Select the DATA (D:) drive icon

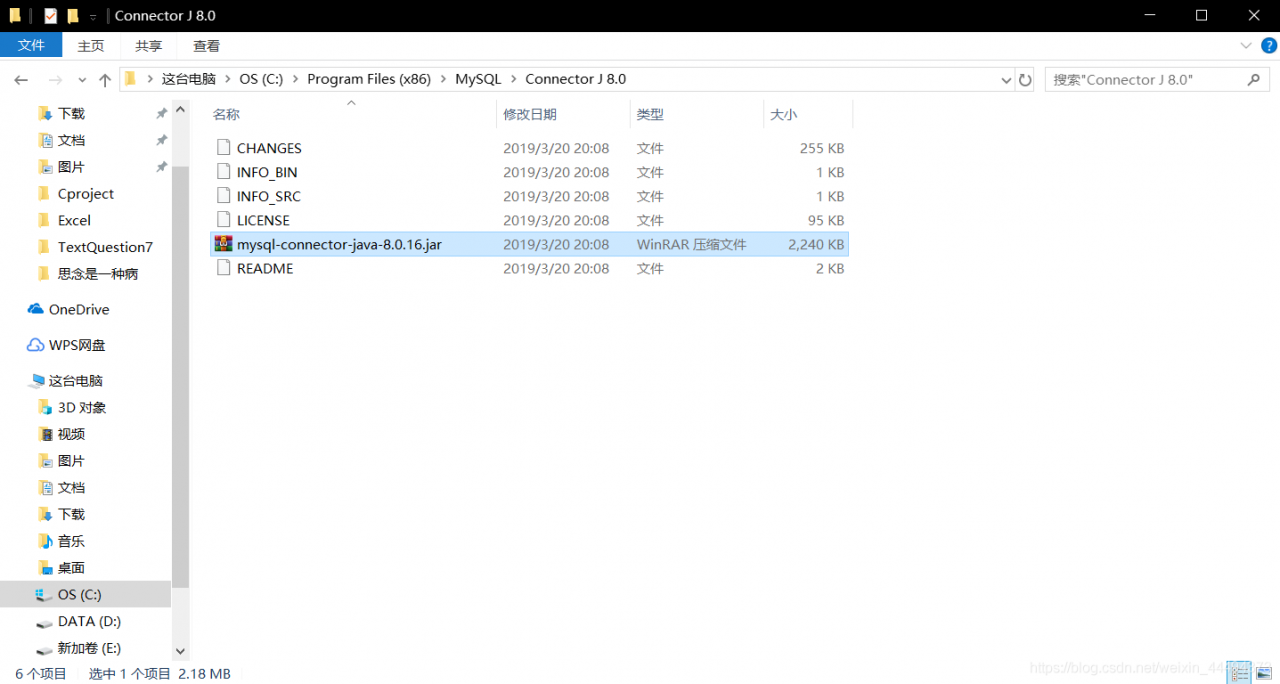(x=45, y=622)
